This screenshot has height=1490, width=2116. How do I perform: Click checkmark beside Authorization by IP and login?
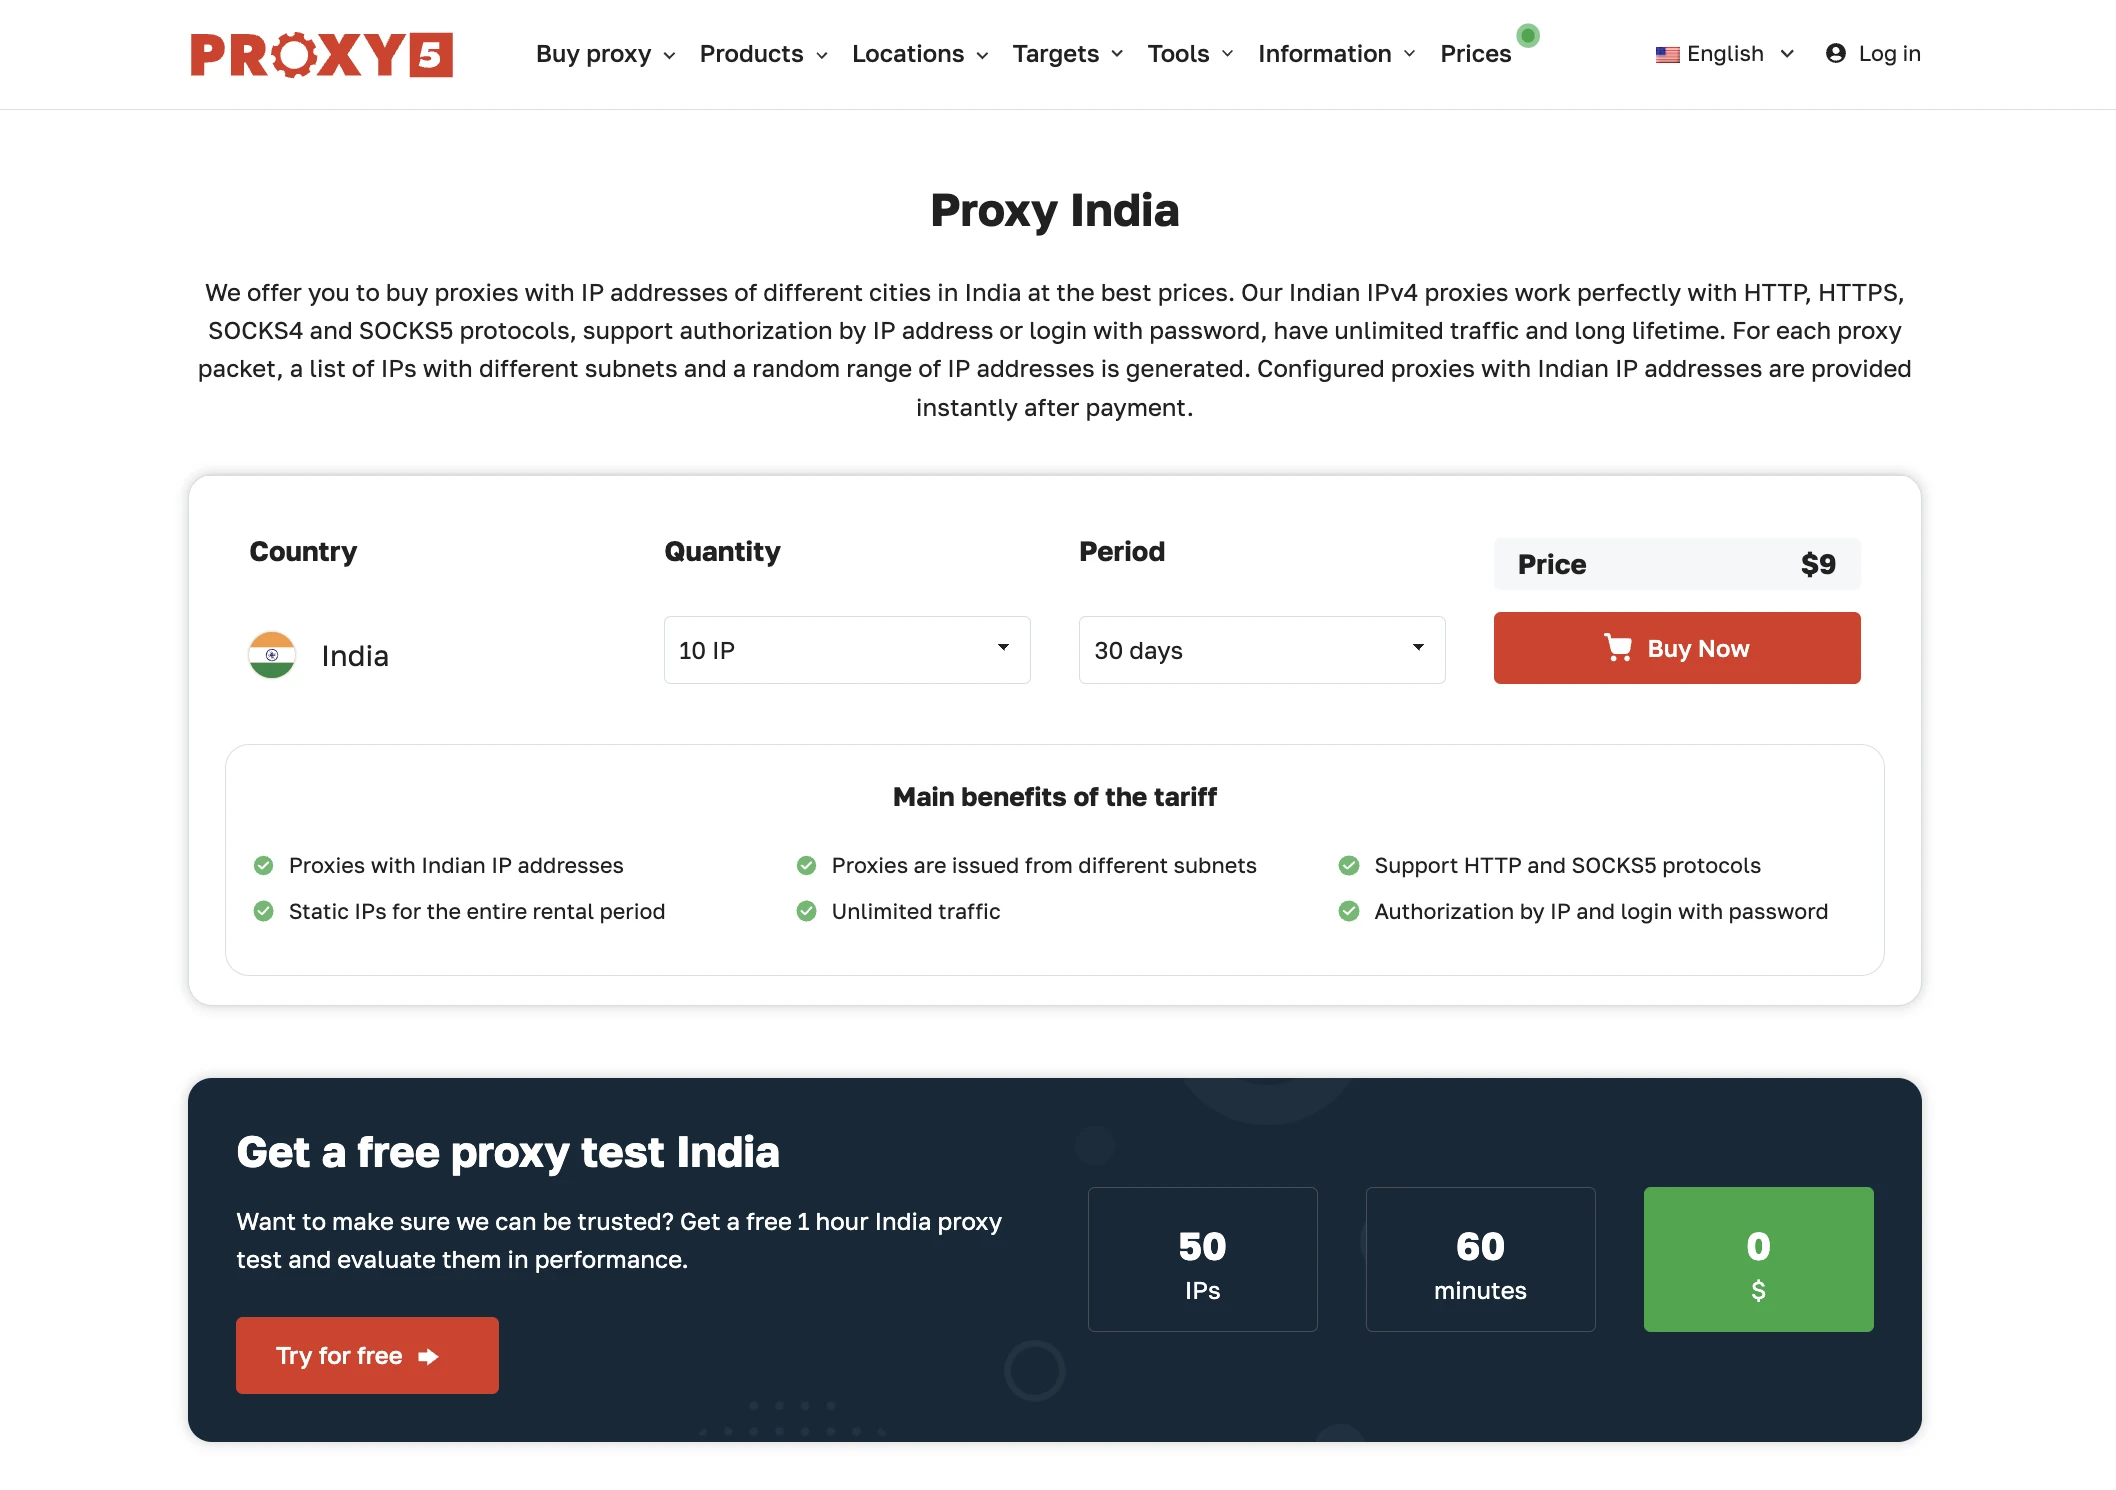click(1349, 911)
